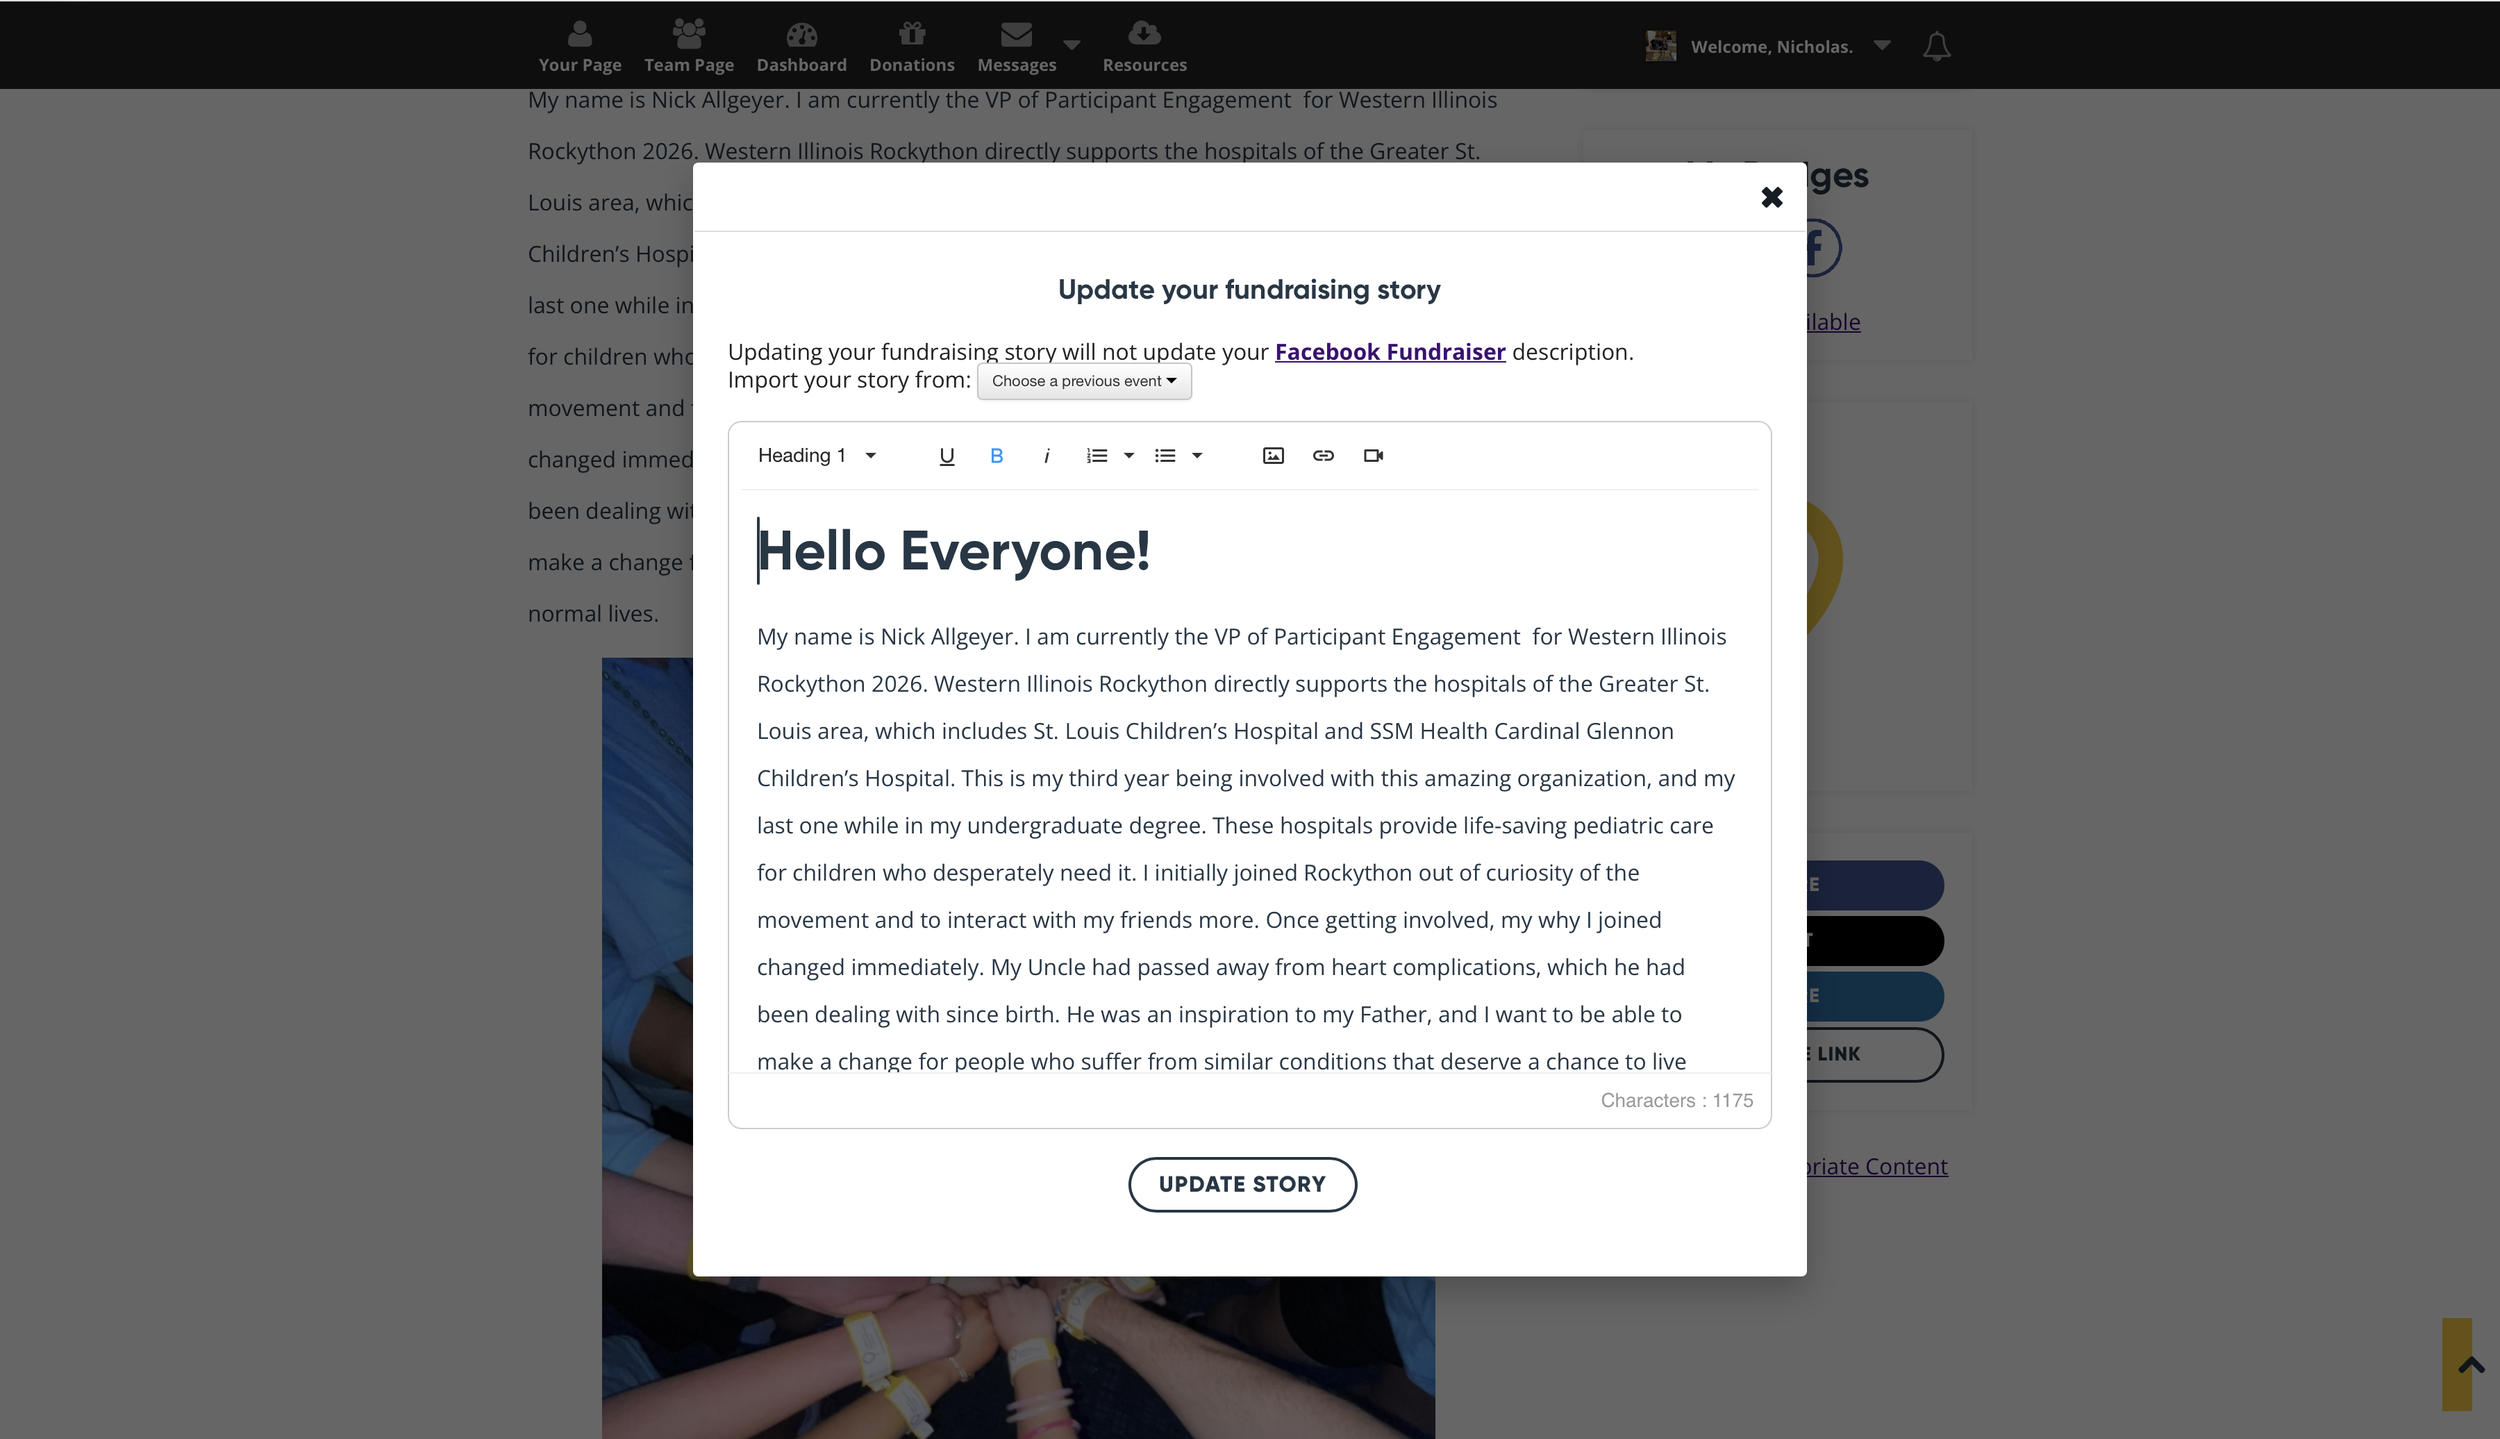Viewport: 2500px width, 1439px height.
Task: Expand the Messages dropdown arrow
Action: tap(1072, 45)
